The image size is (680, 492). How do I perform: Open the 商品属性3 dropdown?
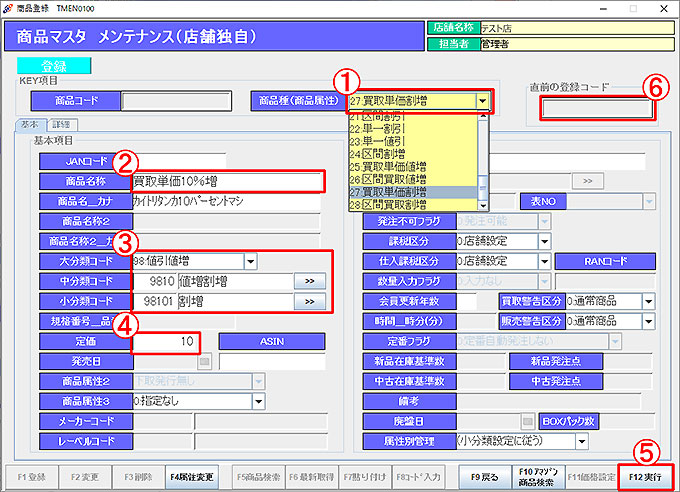point(258,401)
